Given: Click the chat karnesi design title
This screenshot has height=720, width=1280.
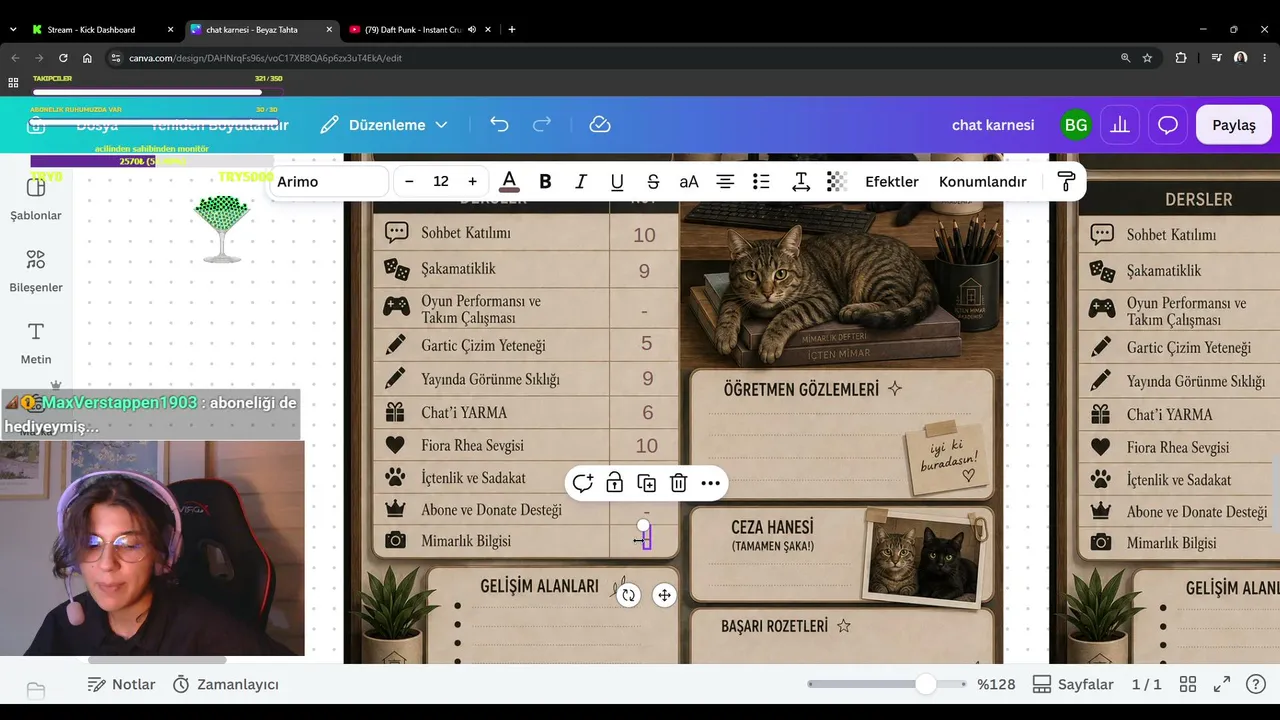Looking at the screenshot, I should (993, 125).
